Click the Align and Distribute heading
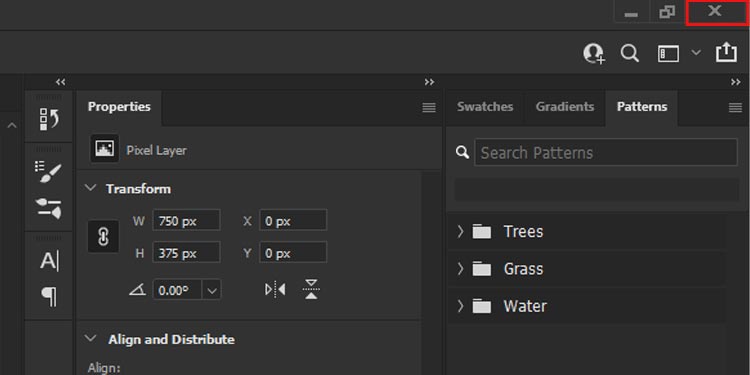The height and width of the screenshot is (375, 750). pos(171,339)
